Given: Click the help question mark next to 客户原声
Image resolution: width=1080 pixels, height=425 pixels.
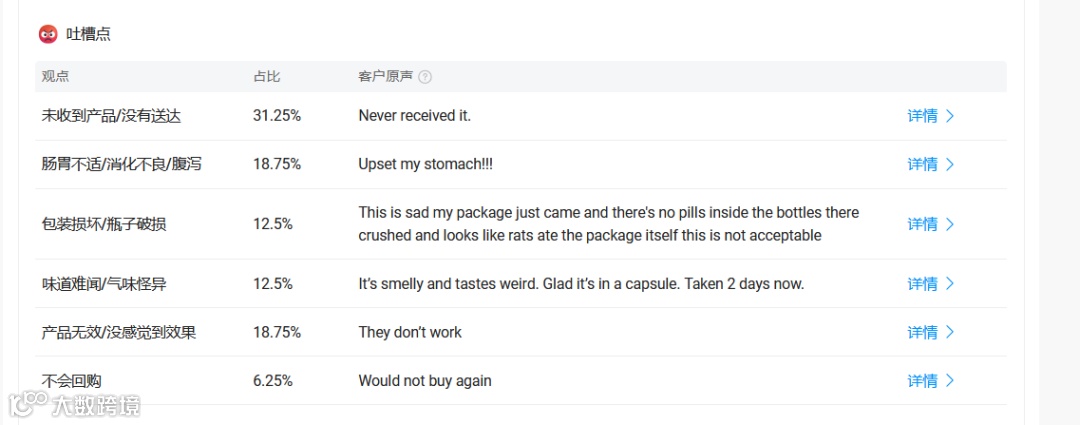Looking at the screenshot, I should pyautogui.click(x=425, y=77).
